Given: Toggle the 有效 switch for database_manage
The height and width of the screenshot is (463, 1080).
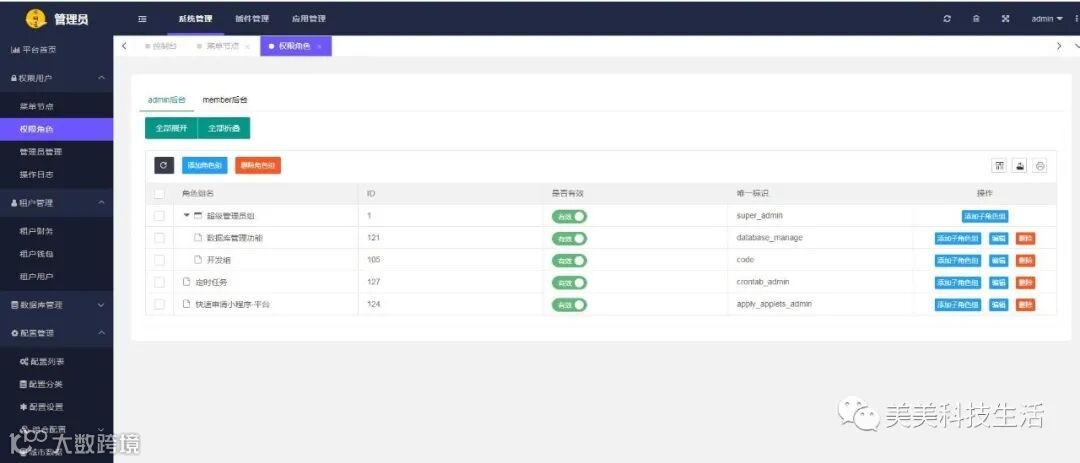Looking at the screenshot, I should point(569,238).
